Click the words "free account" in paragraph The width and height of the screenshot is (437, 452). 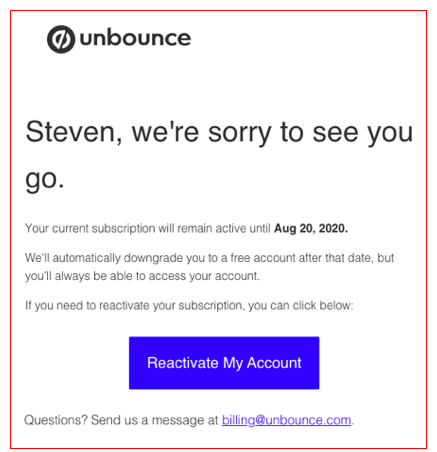click(x=263, y=258)
